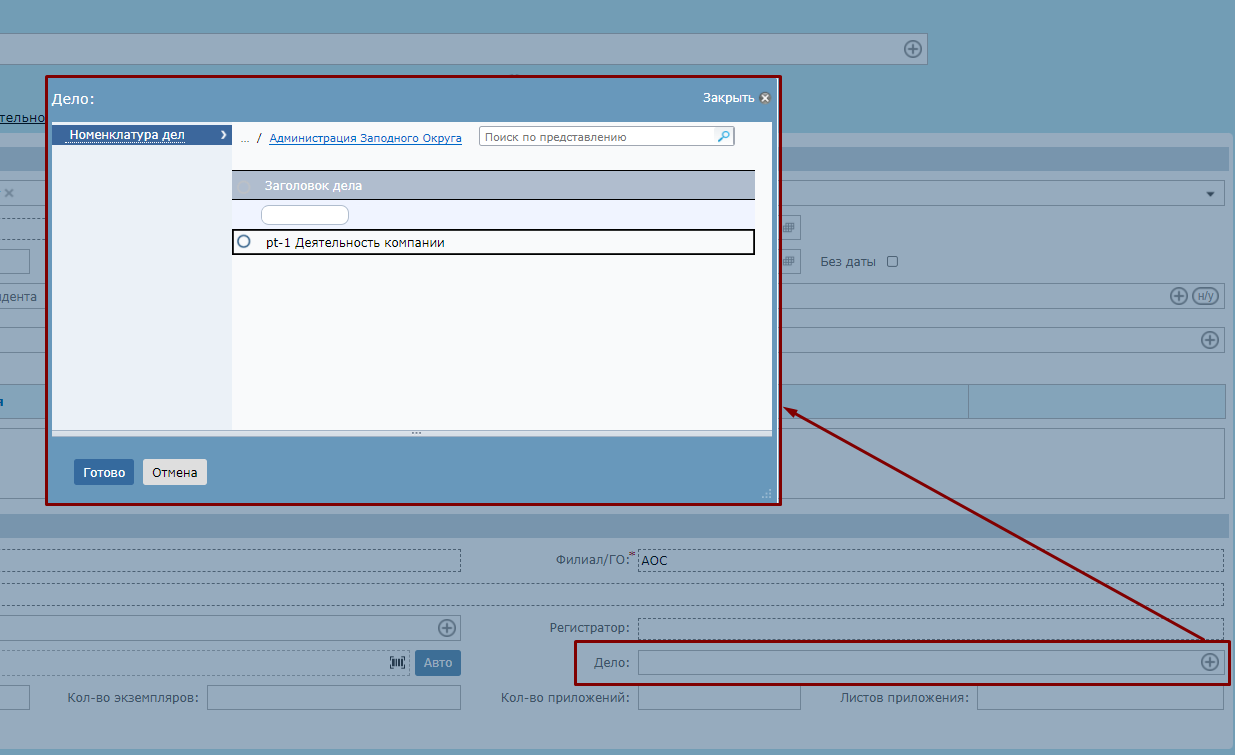Click the search magnifier icon in dialog
The width and height of the screenshot is (1235, 755).
pos(724,136)
